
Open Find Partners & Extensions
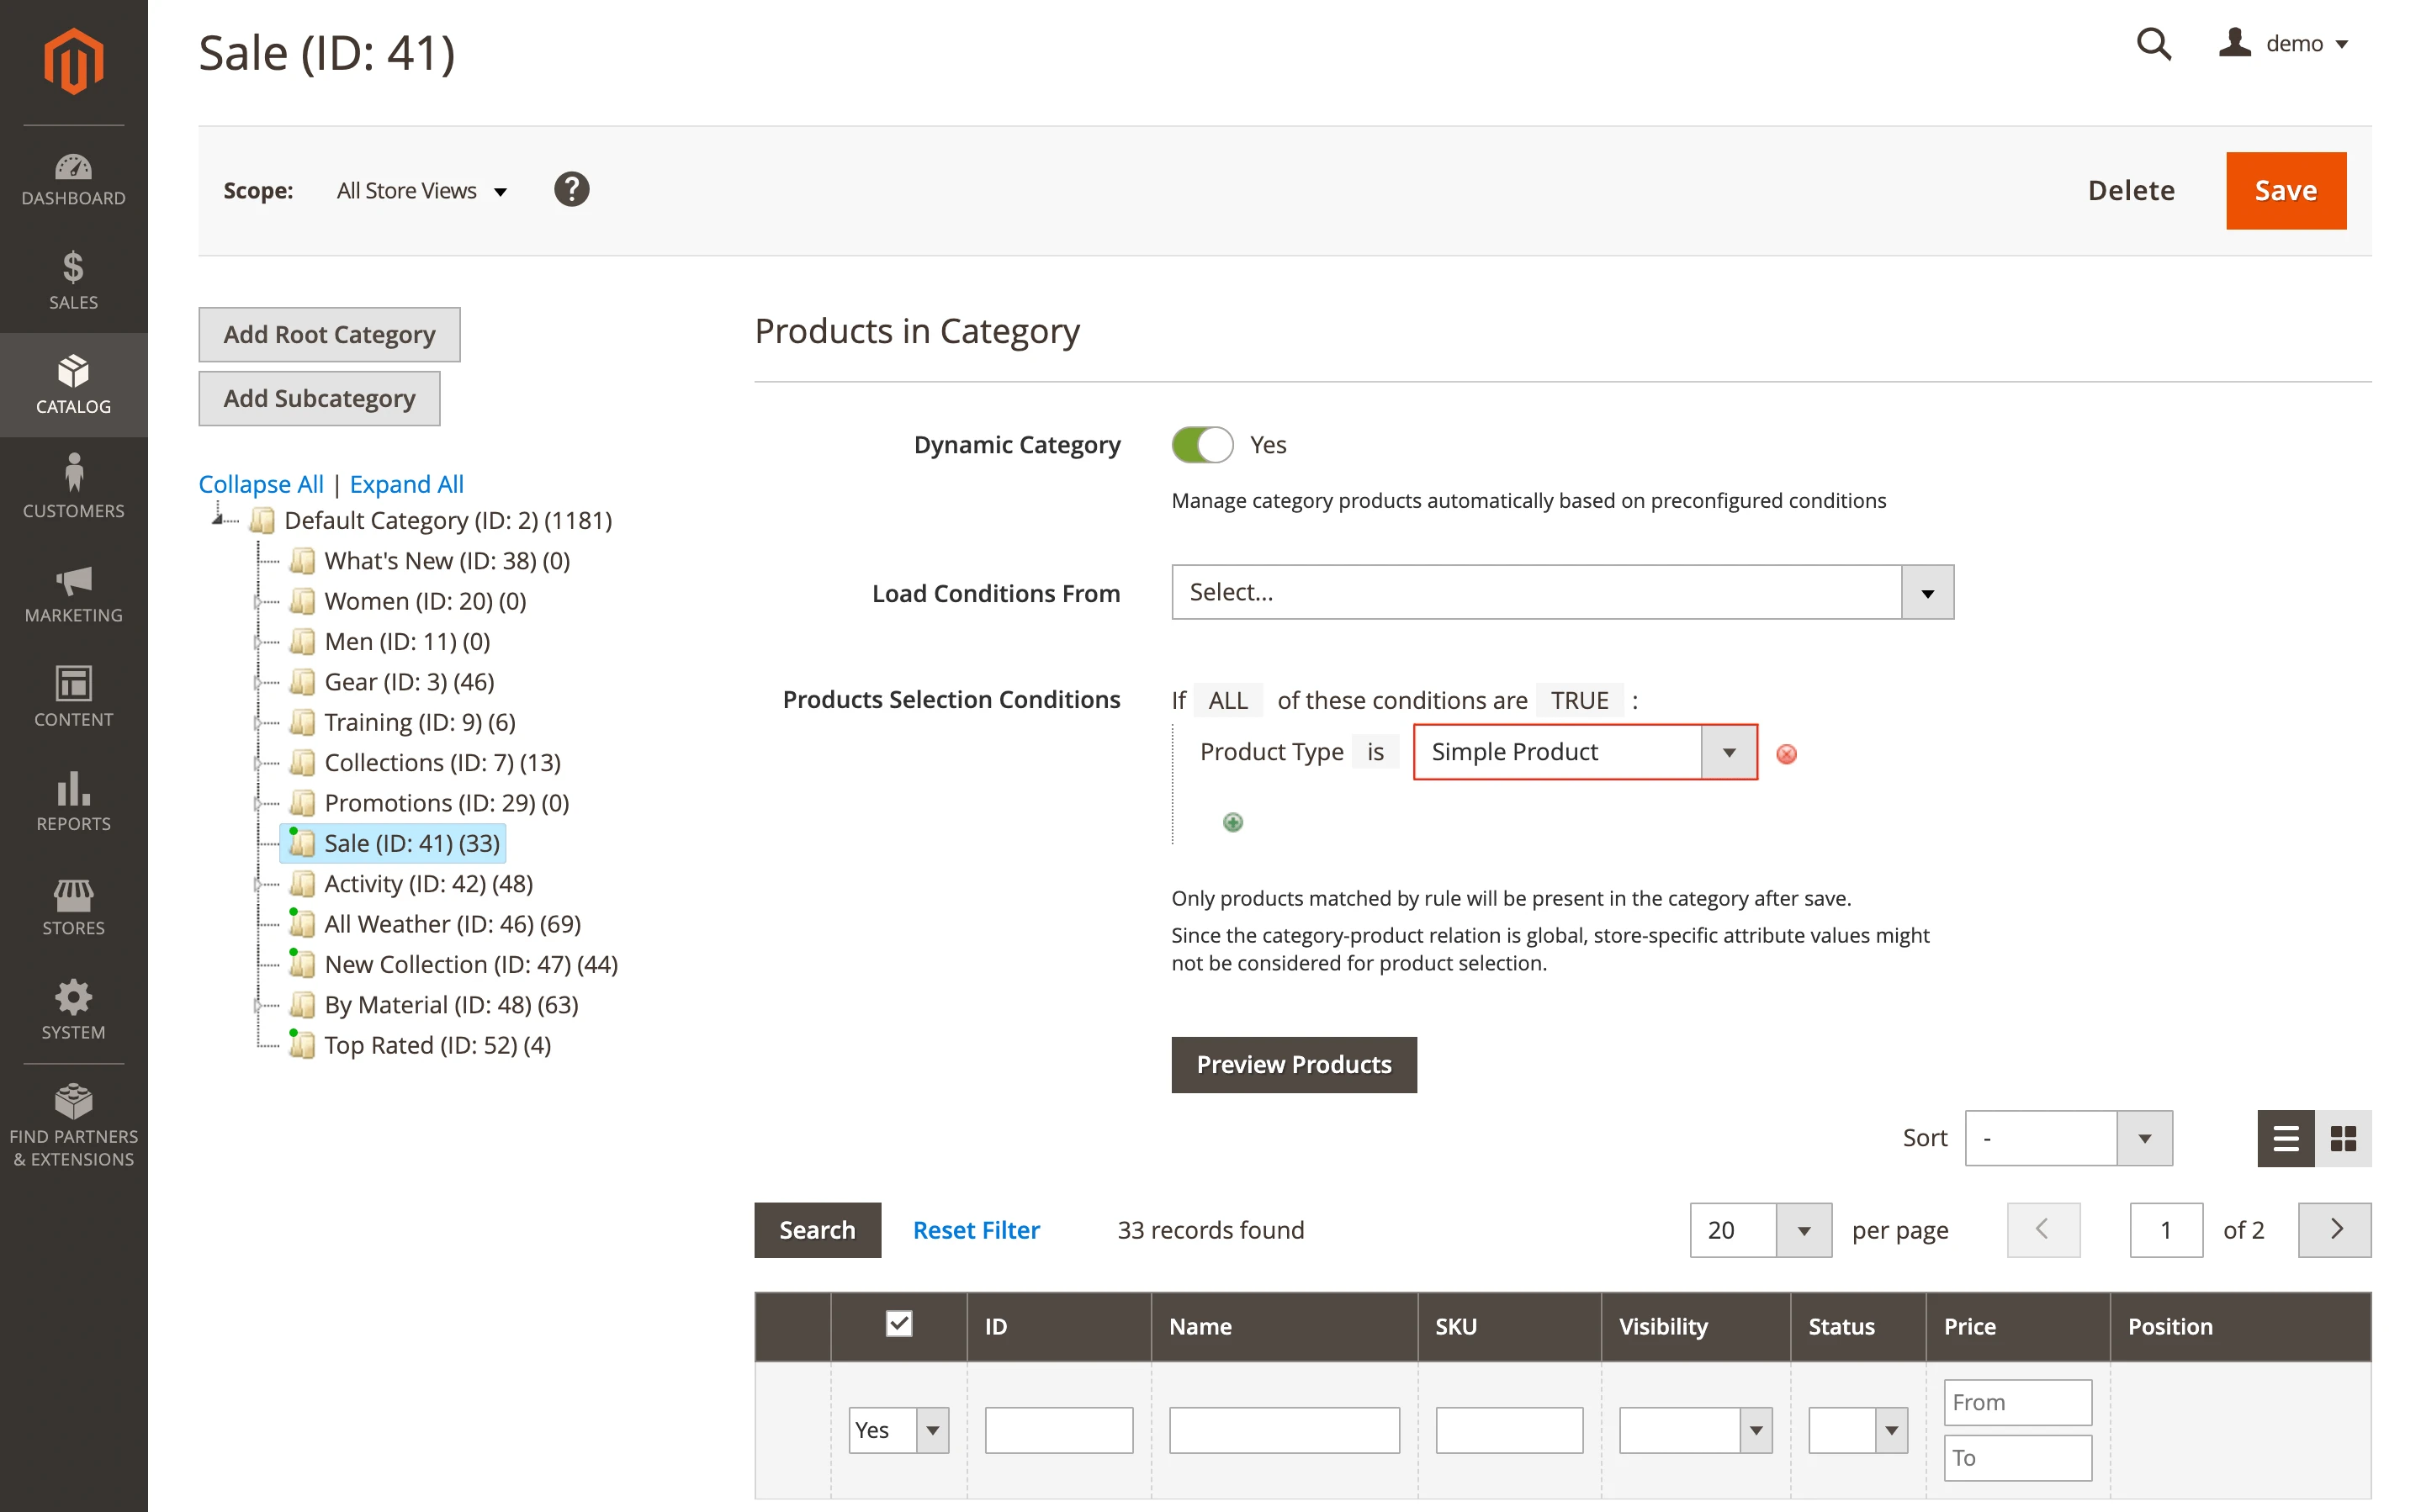(x=73, y=1122)
